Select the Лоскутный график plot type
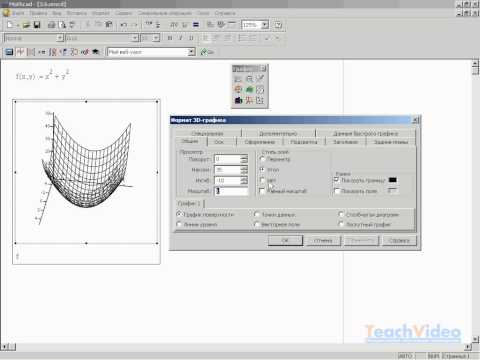 pos(341,224)
